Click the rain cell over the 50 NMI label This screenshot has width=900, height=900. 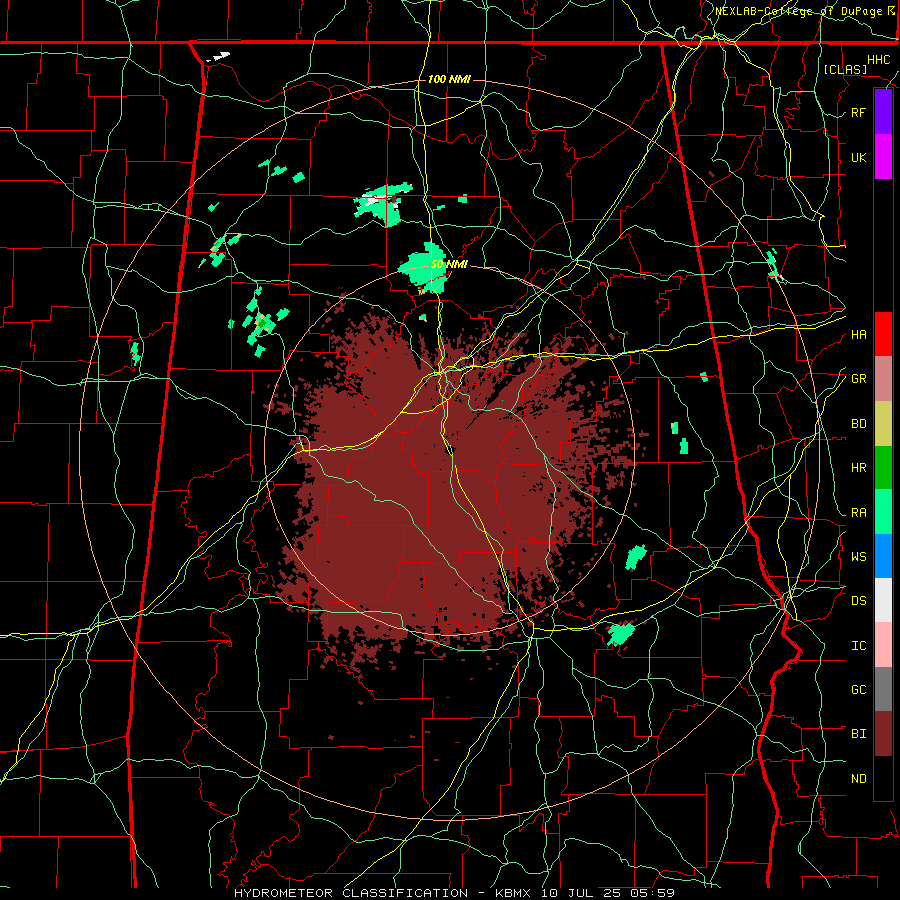point(424,269)
